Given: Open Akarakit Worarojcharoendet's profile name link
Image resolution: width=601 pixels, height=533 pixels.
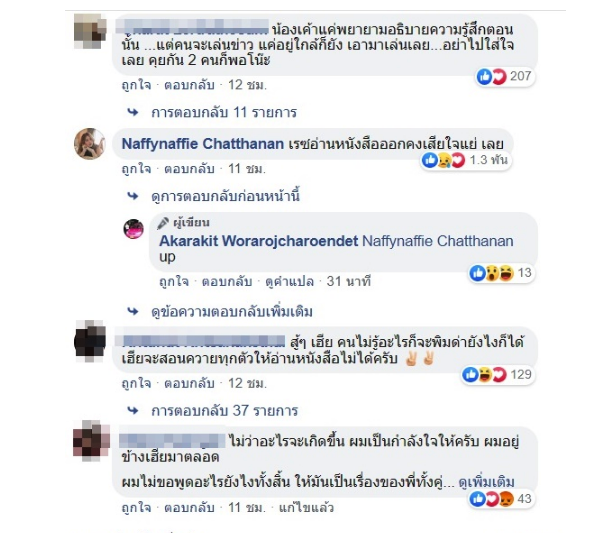Looking at the screenshot, I should tap(259, 241).
